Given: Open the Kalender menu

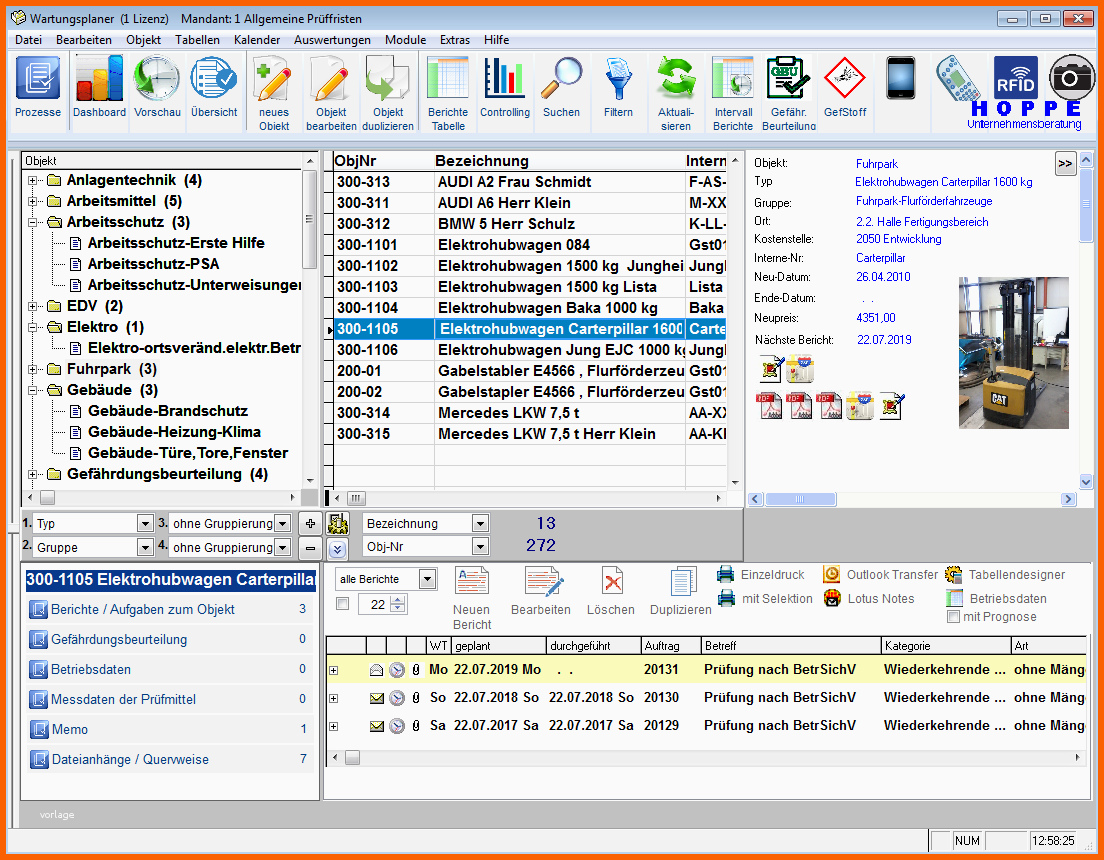Looking at the screenshot, I should coord(257,40).
